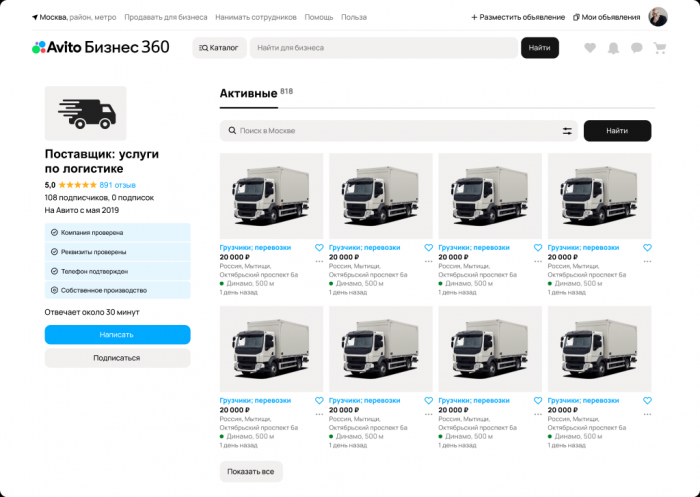
Task: Open three-dot menu of the first listing
Action: point(319,262)
